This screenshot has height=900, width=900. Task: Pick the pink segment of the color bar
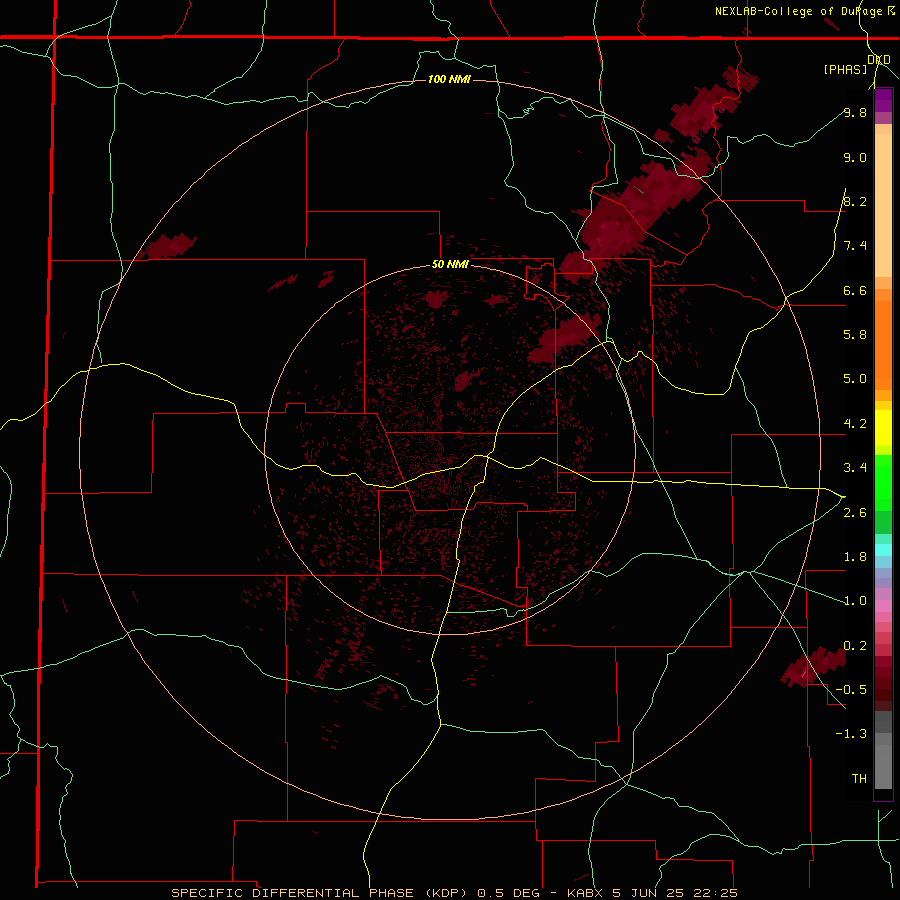click(883, 606)
